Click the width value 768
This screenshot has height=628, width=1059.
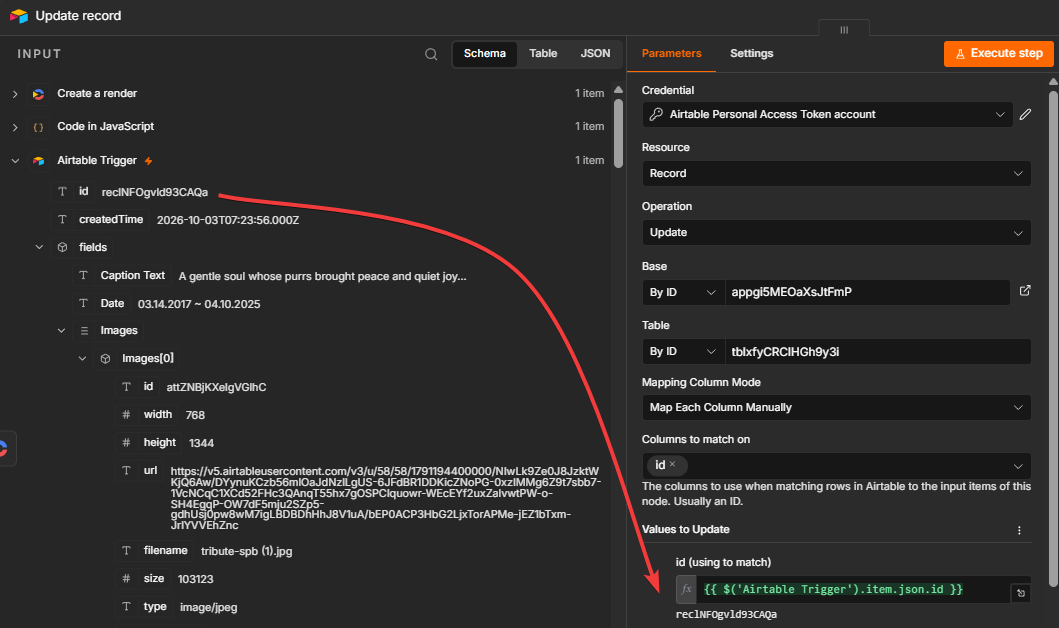[x=195, y=415]
